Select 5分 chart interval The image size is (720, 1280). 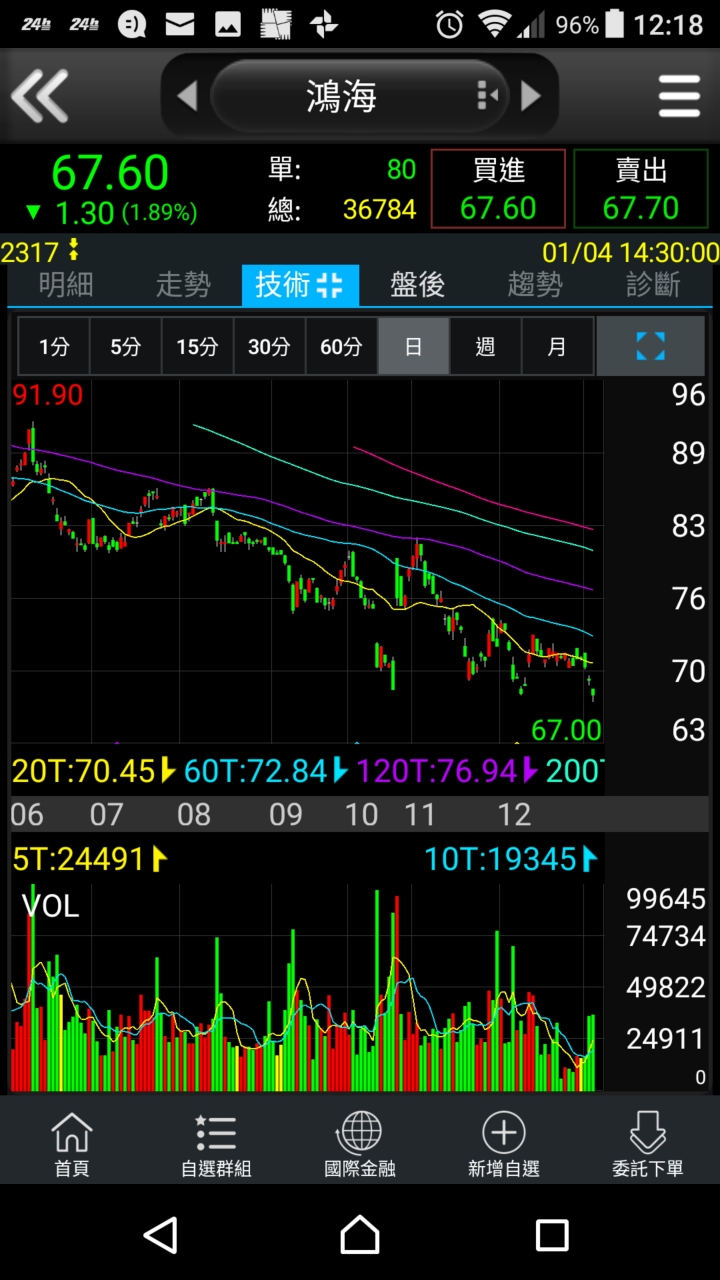(126, 347)
